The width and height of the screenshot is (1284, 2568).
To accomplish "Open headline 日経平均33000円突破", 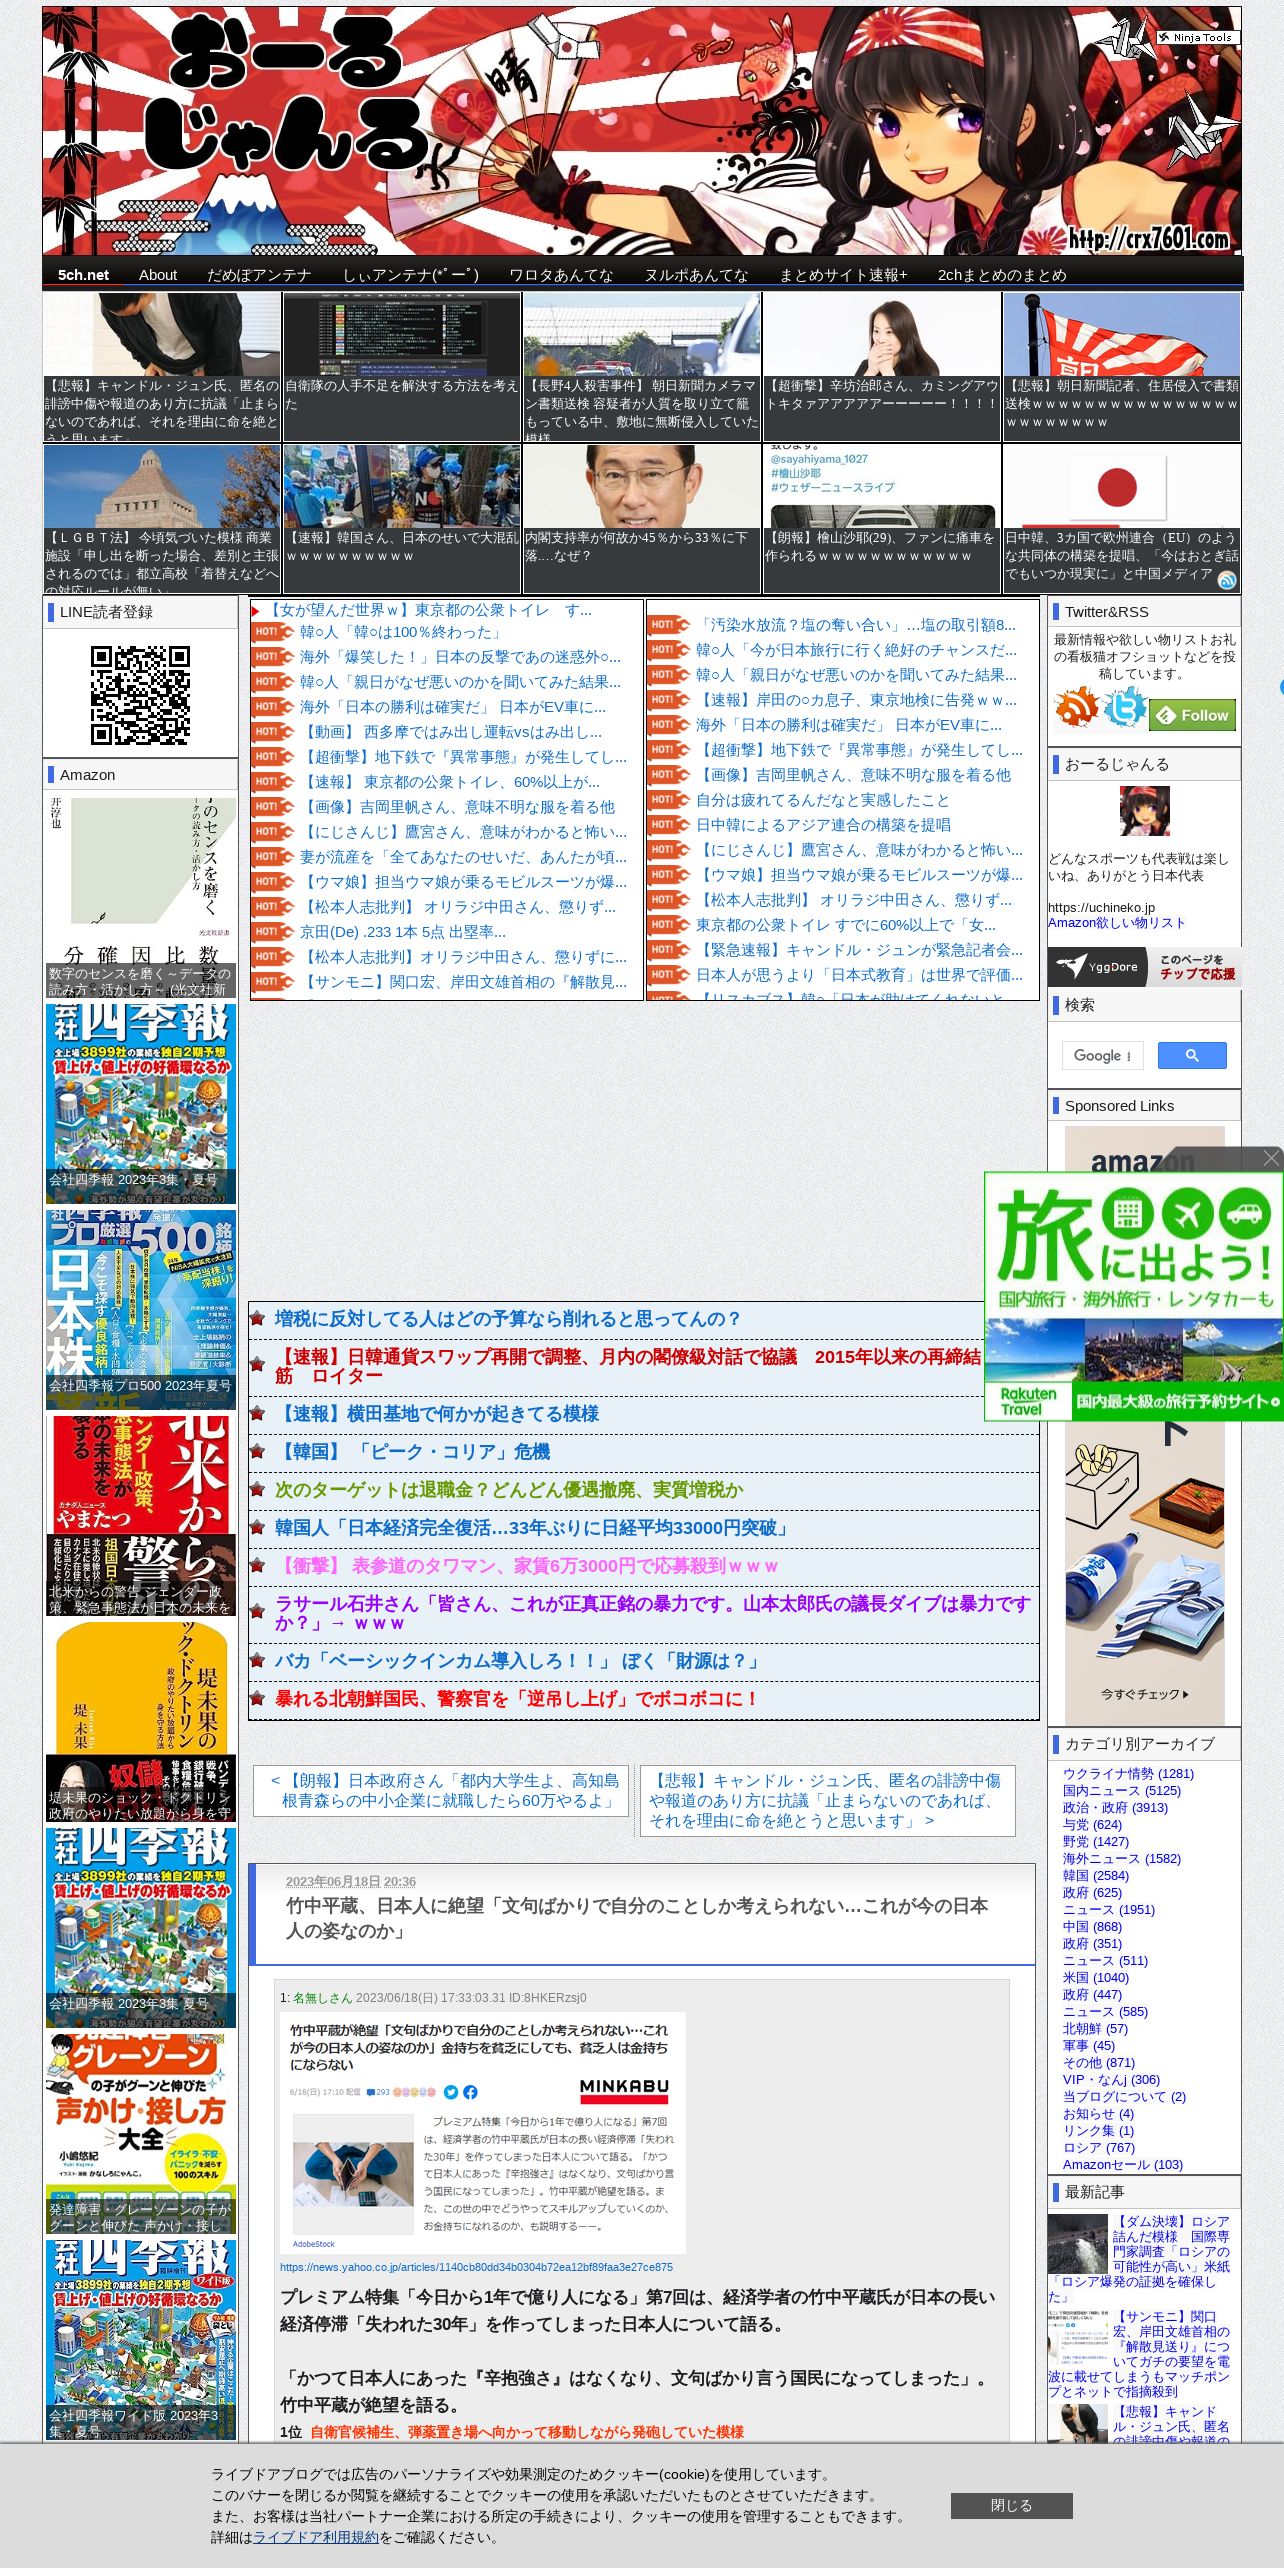I will [533, 1527].
